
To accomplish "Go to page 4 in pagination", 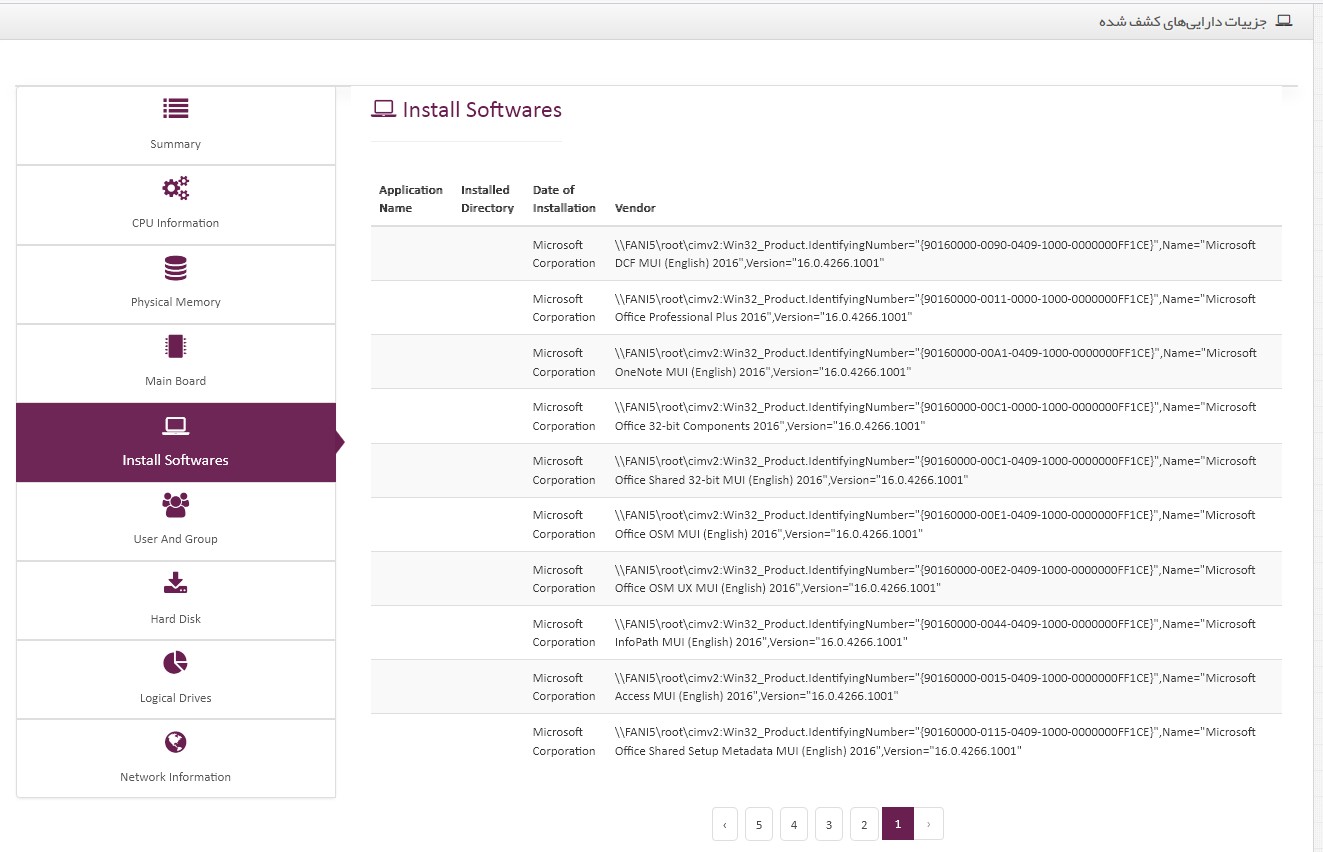I will click(x=794, y=824).
